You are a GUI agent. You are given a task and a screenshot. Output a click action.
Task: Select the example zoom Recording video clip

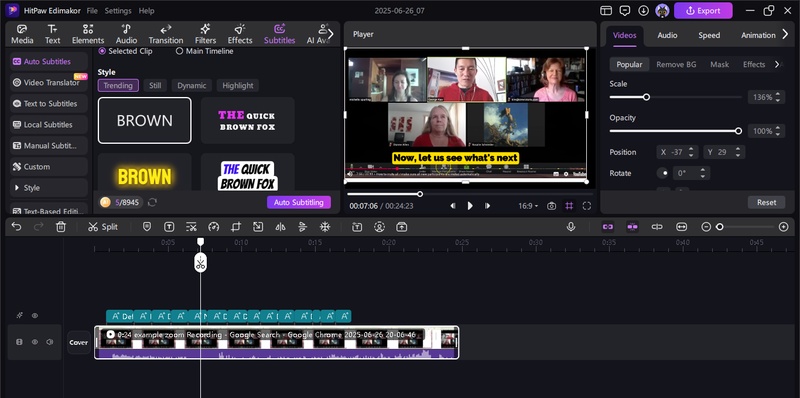277,342
